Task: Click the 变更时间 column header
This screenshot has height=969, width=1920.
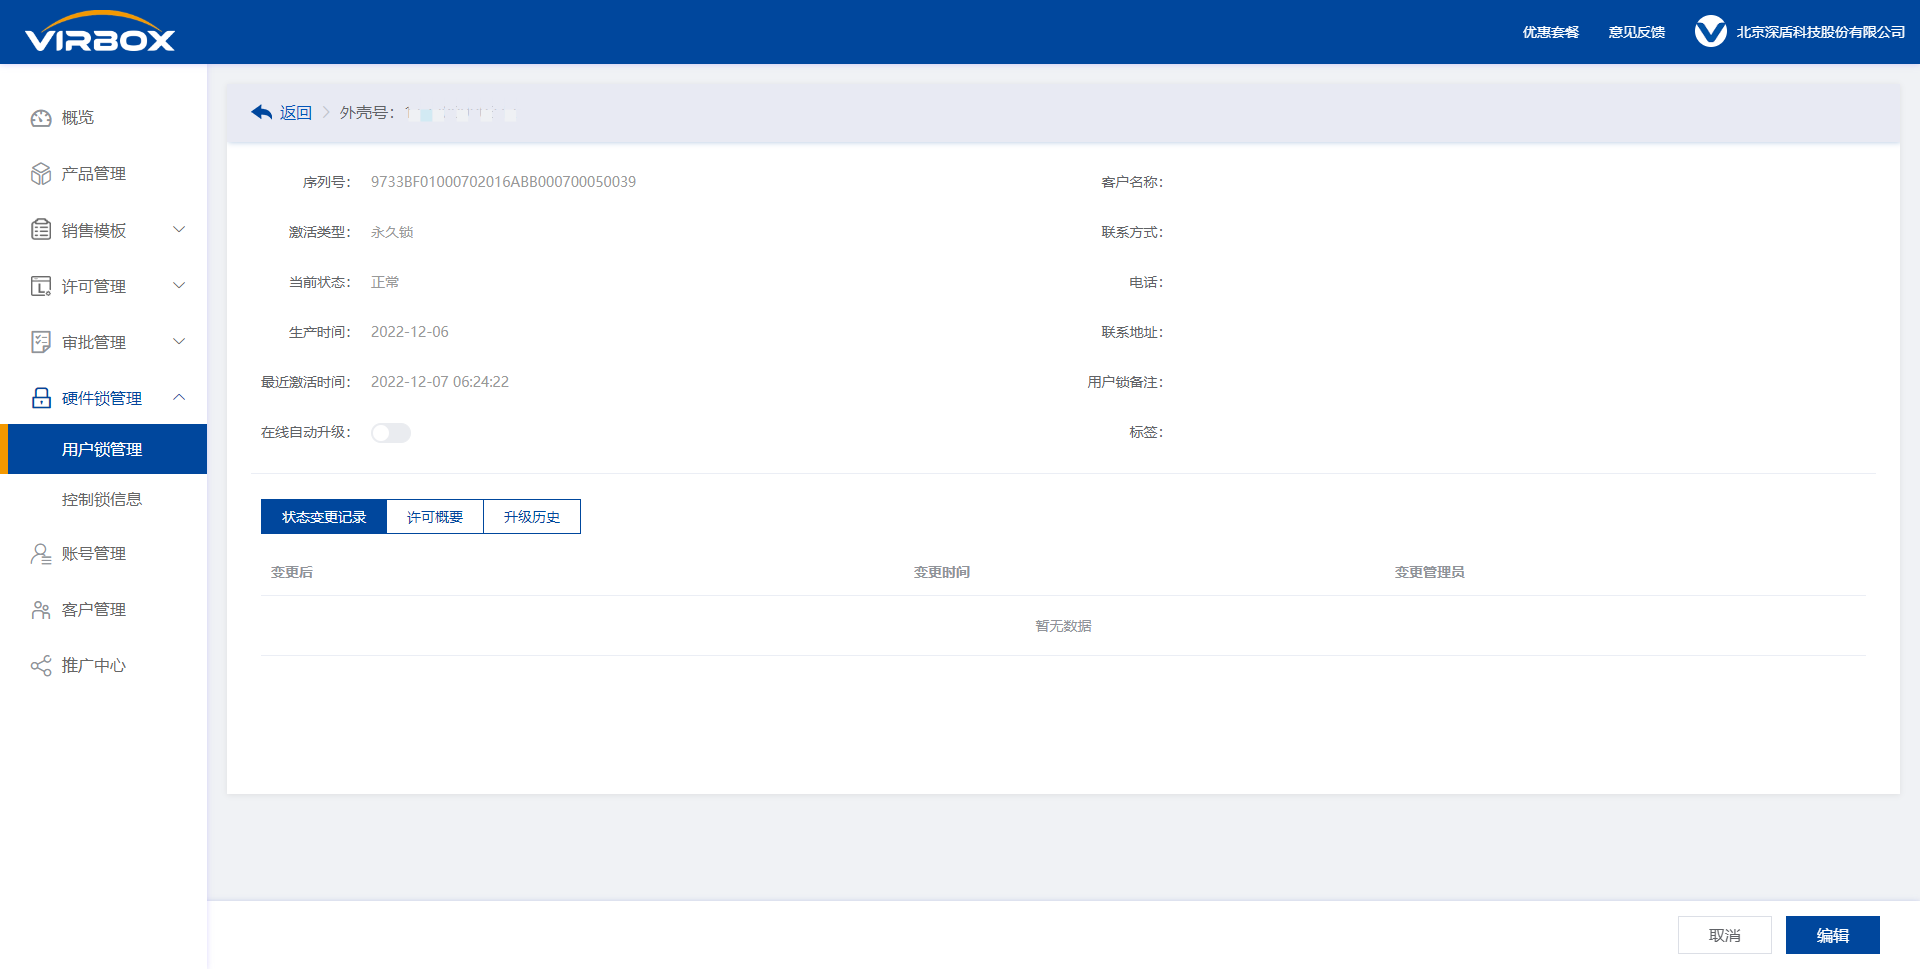Action: [x=942, y=572]
